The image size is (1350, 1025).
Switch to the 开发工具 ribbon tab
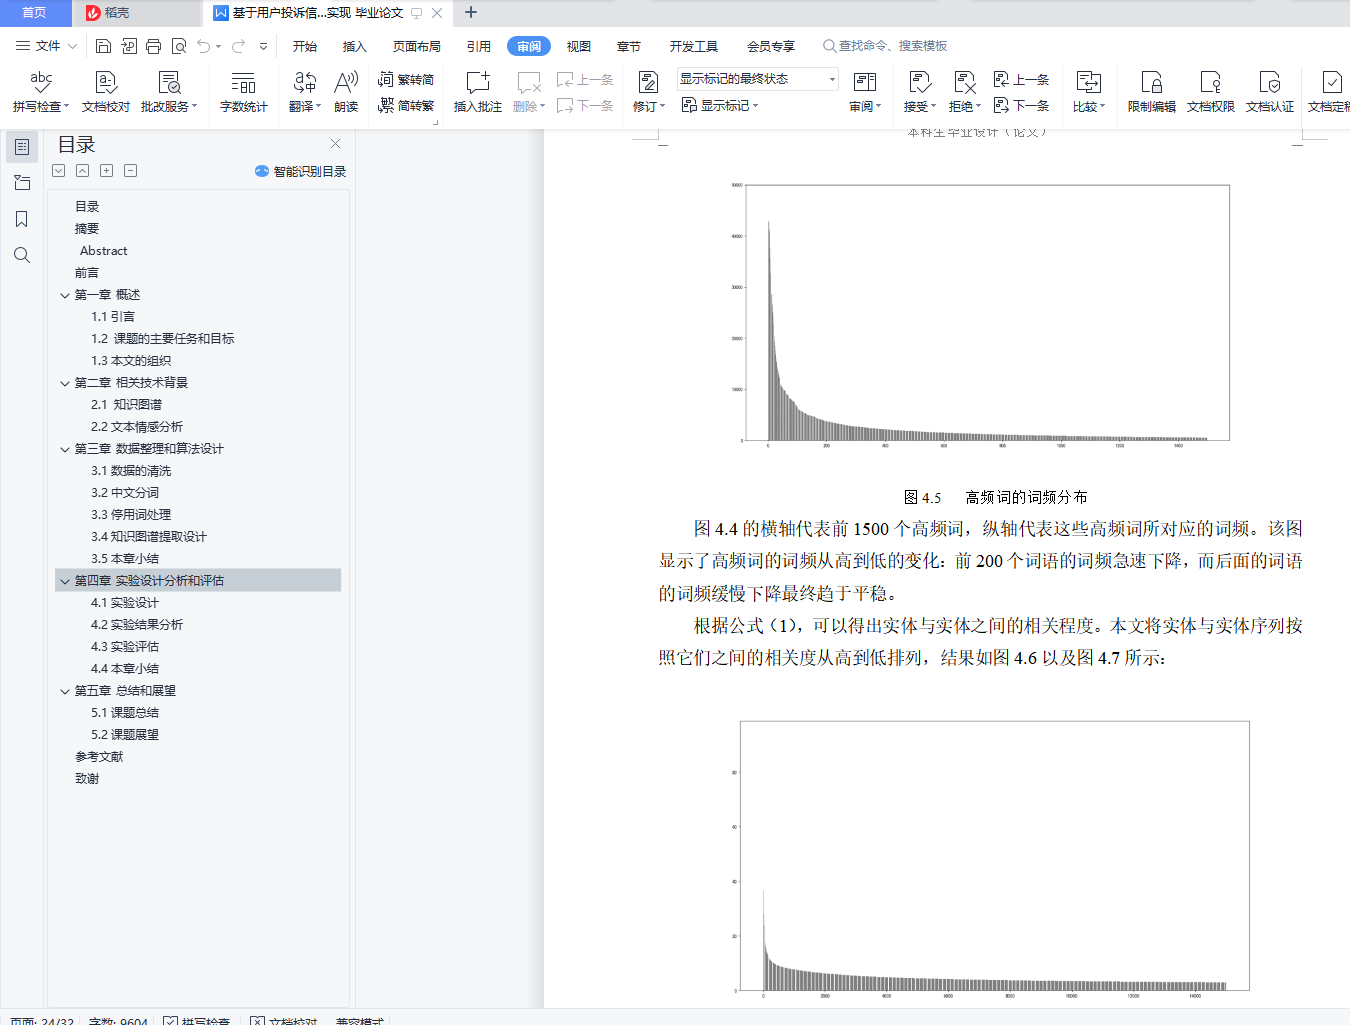694,46
